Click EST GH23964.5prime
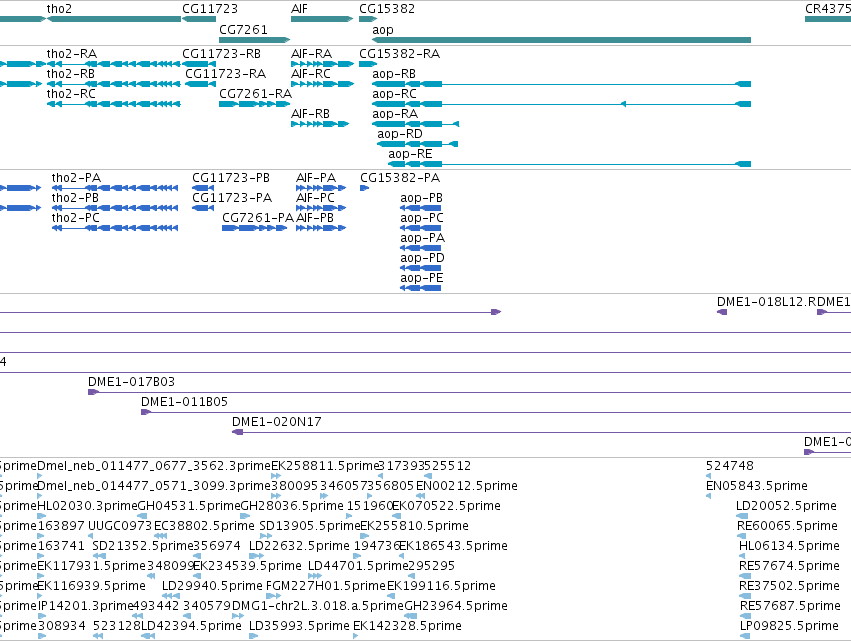 click(x=456, y=606)
